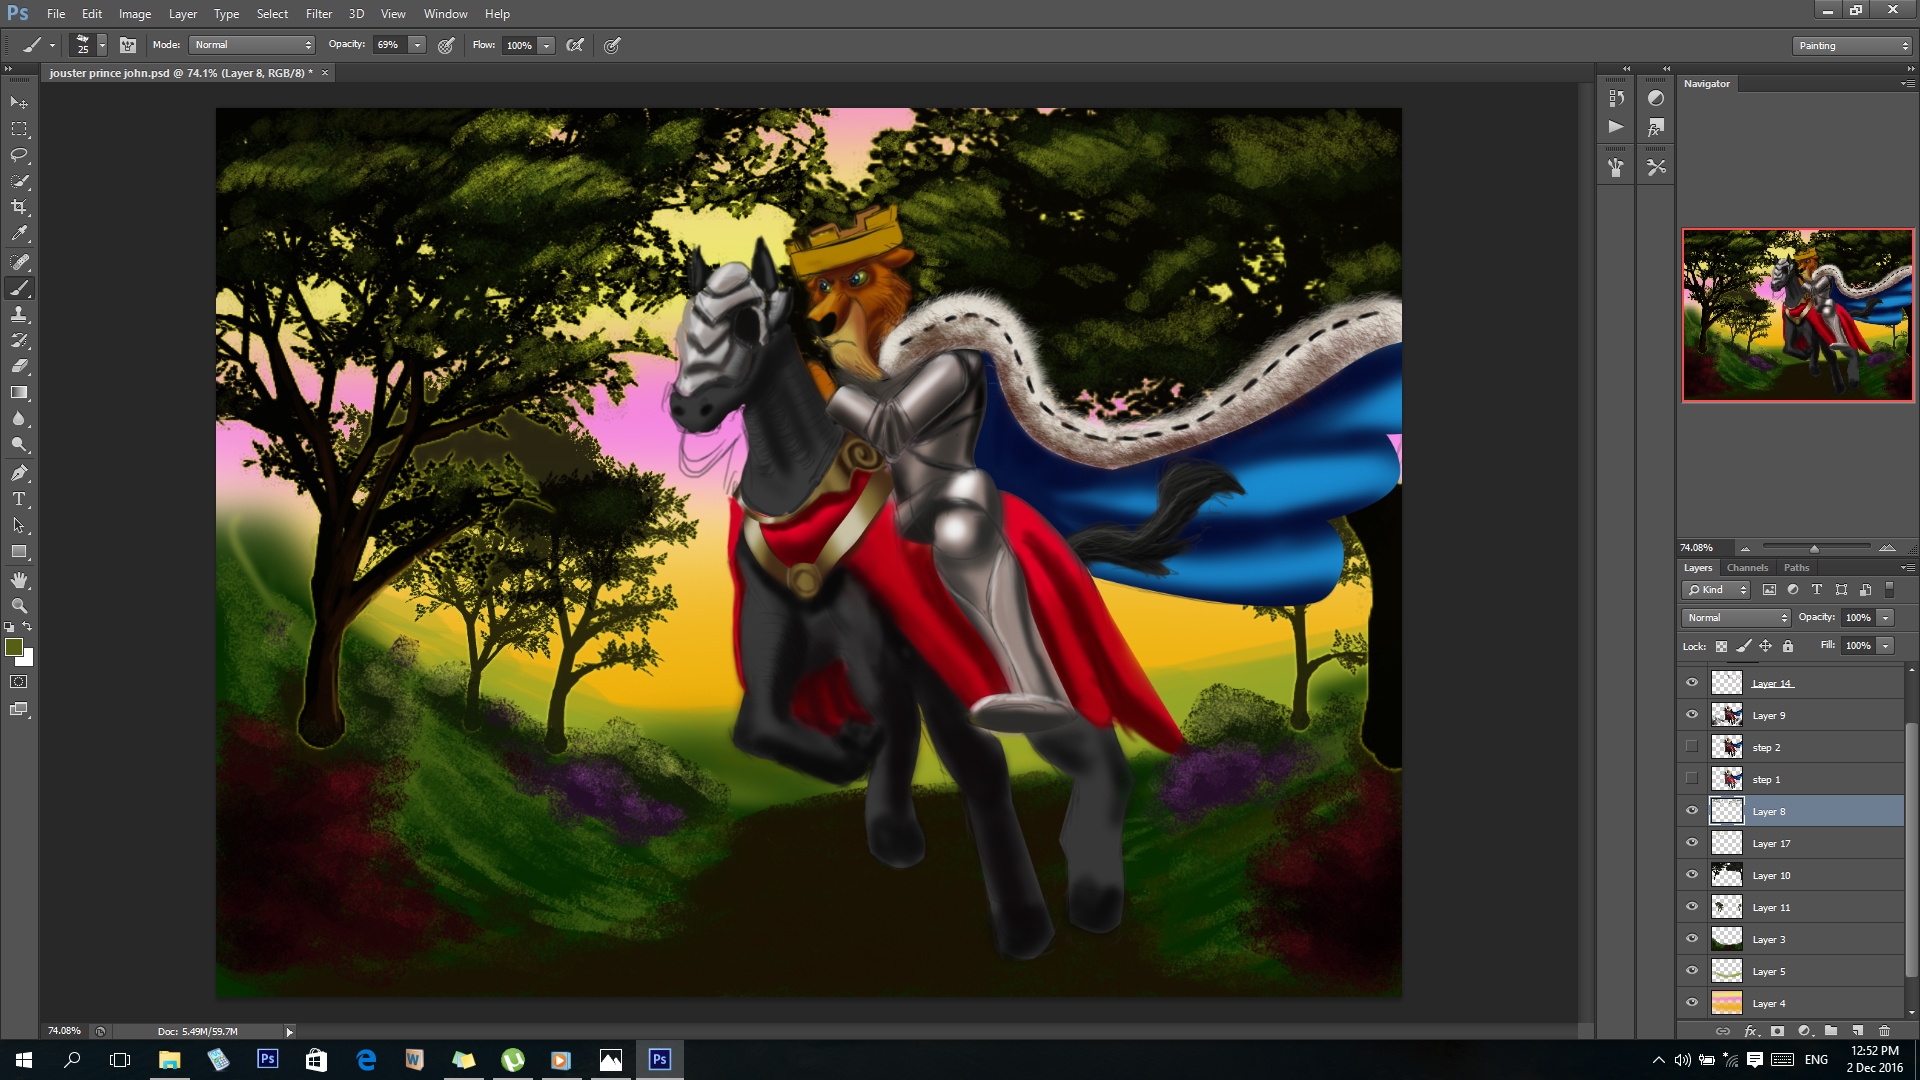The width and height of the screenshot is (1920, 1080).
Task: Click the Photoshop icon in the Windows taskbar
Action: pyautogui.click(x=660, y=1059)
